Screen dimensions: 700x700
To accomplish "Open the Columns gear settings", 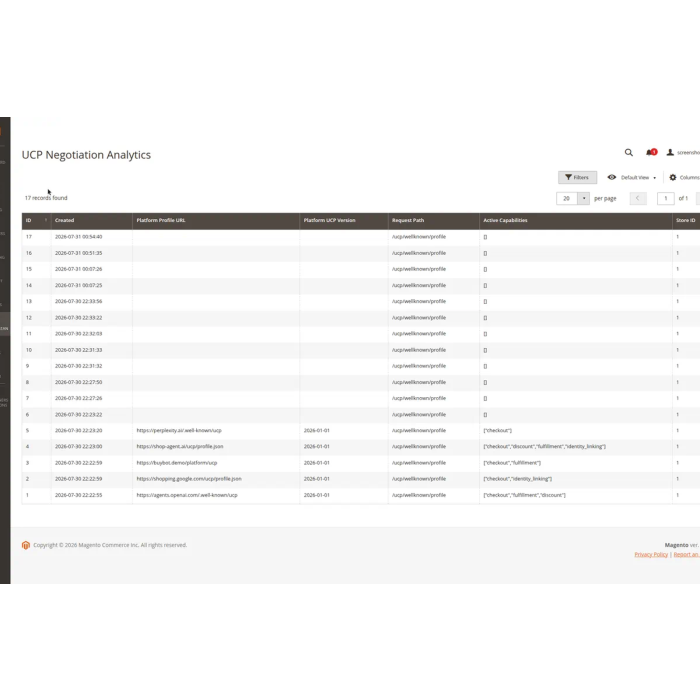I will (x=684, y=177).
